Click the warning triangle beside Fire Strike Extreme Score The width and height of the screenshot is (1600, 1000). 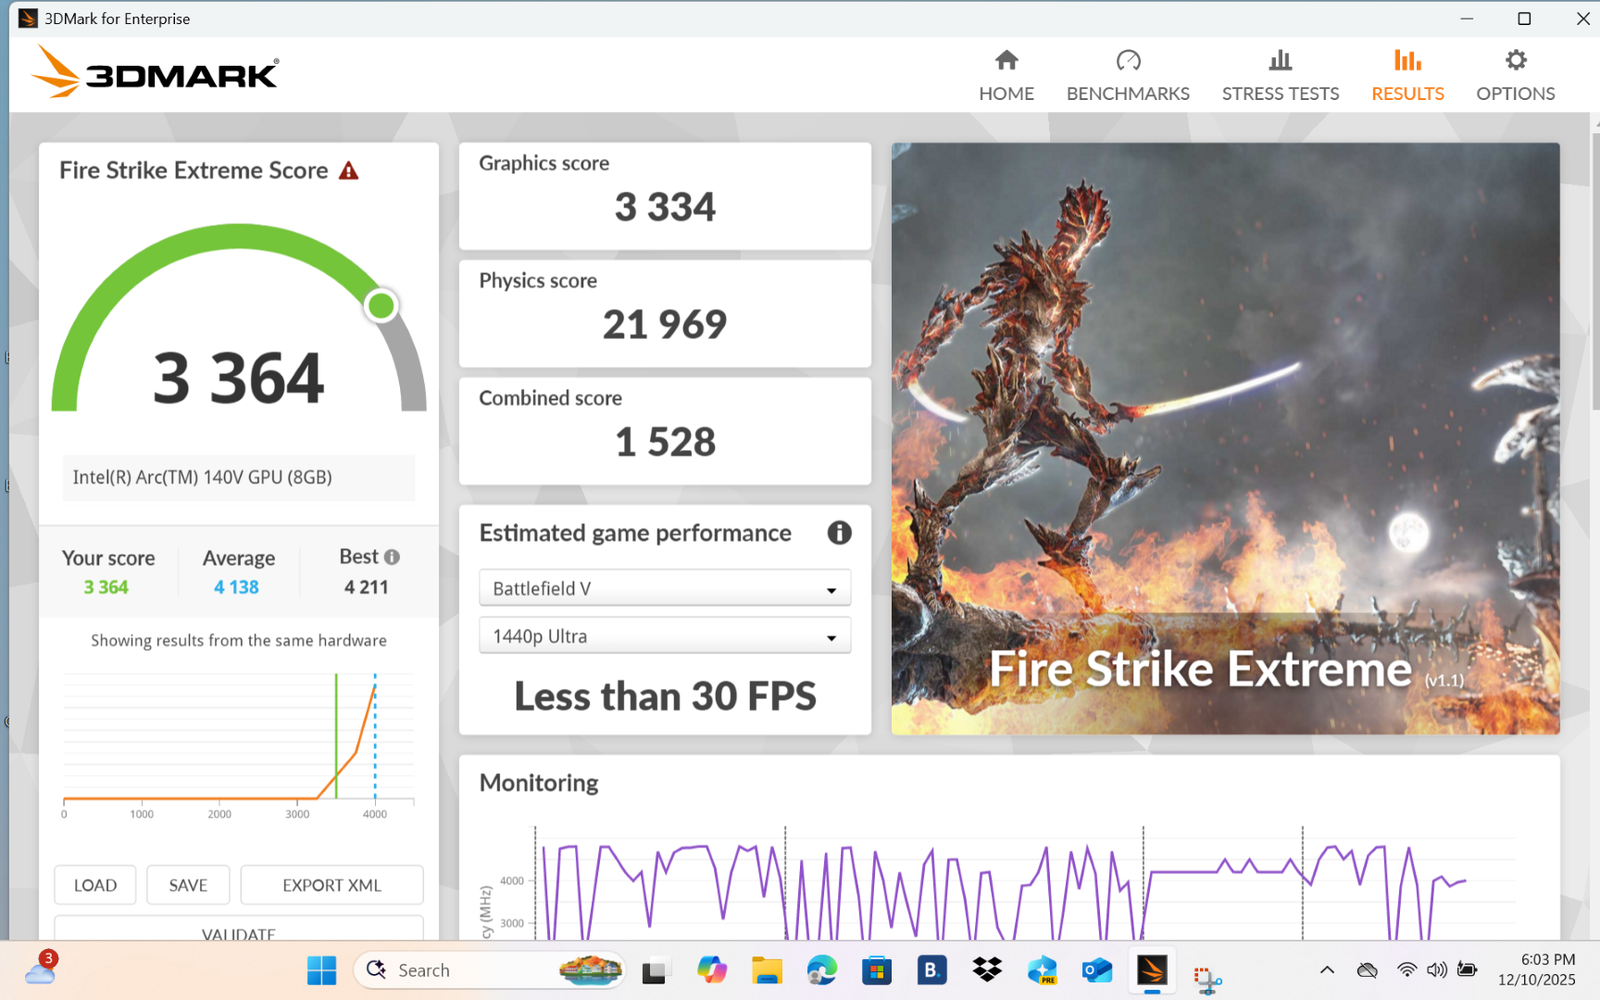point(348,171)
